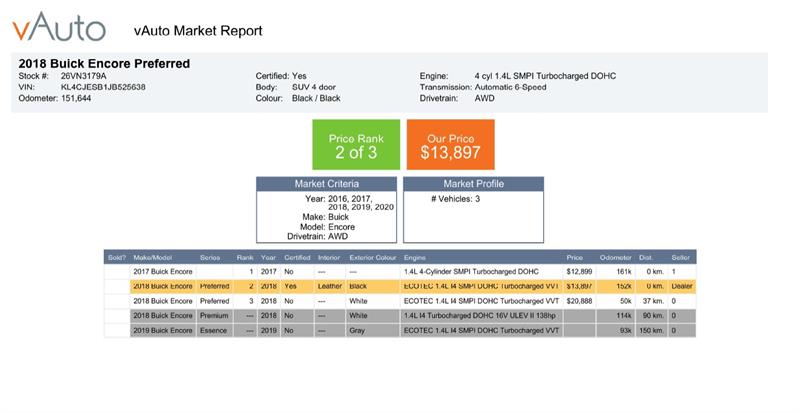Click the distance '90 km.'

(x=653, y=316)
